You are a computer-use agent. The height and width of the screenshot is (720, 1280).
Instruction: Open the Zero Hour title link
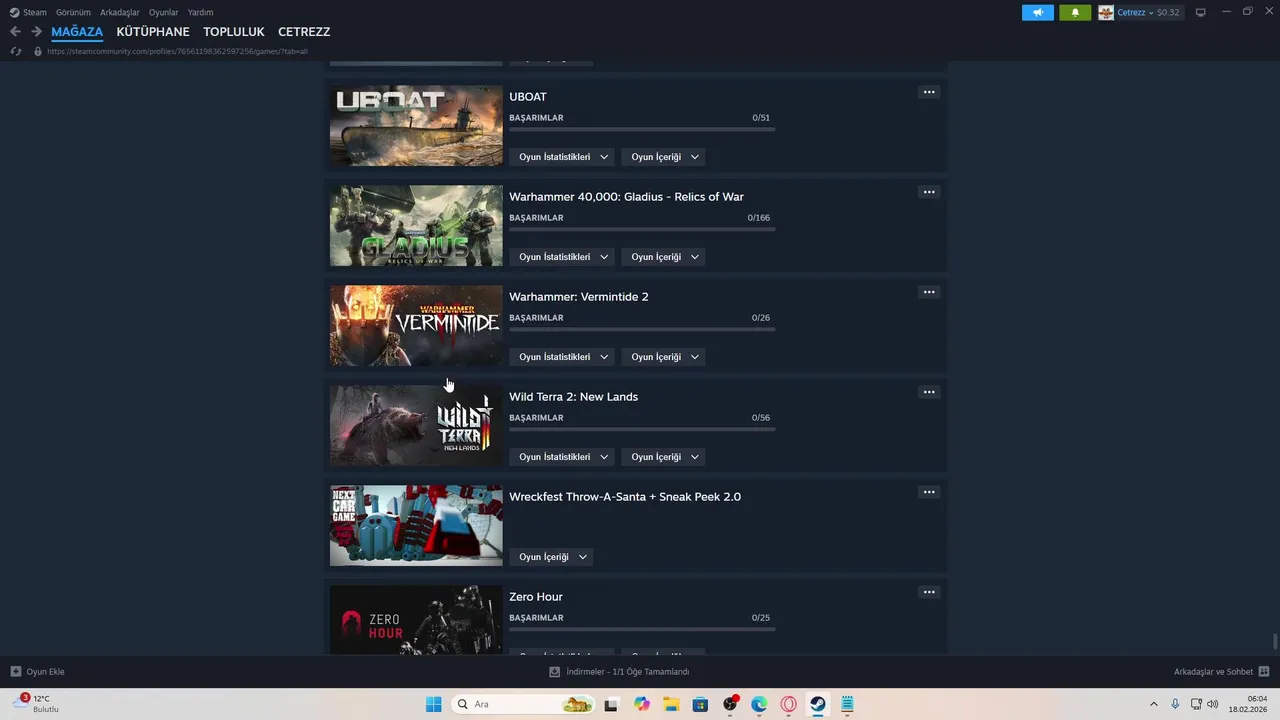[x=536, y=597]
